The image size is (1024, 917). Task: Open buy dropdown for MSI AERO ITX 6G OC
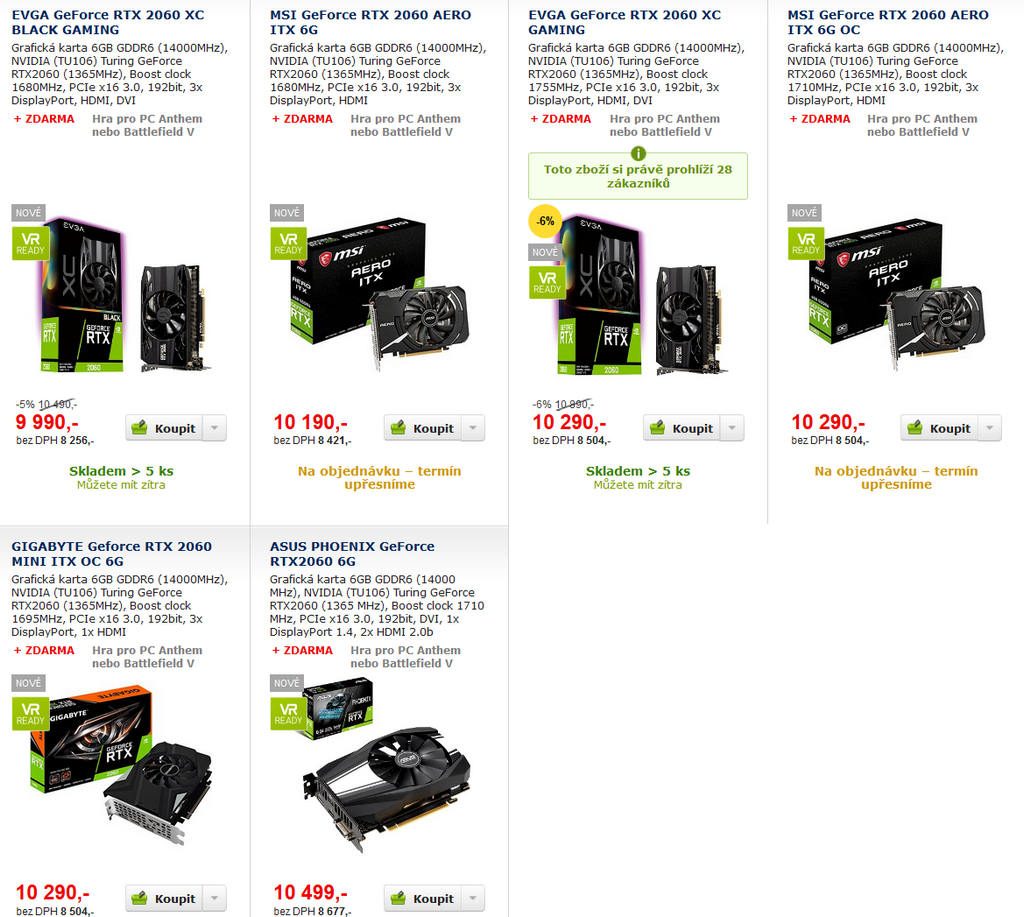(990, 428)
